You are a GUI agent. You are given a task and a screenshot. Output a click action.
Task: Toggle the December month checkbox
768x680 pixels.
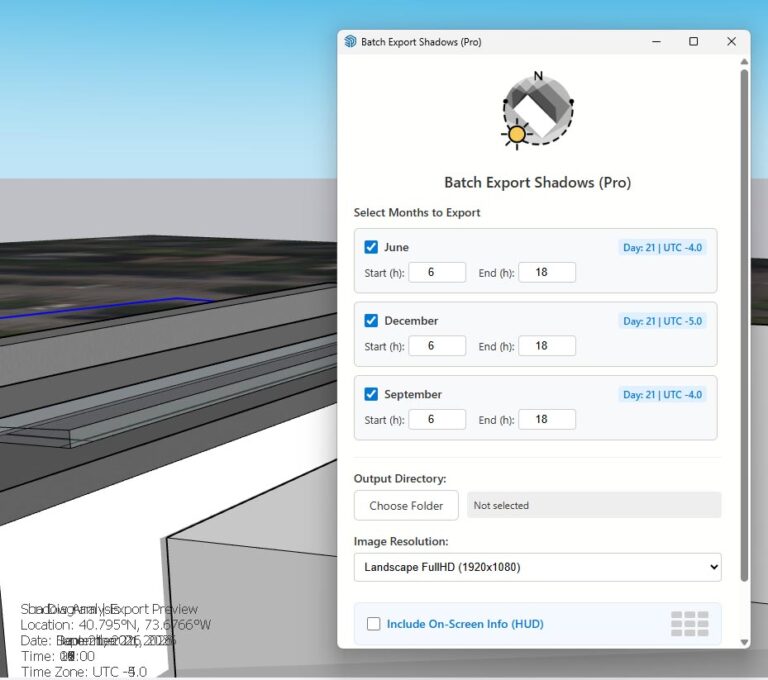tap(371, 321)
